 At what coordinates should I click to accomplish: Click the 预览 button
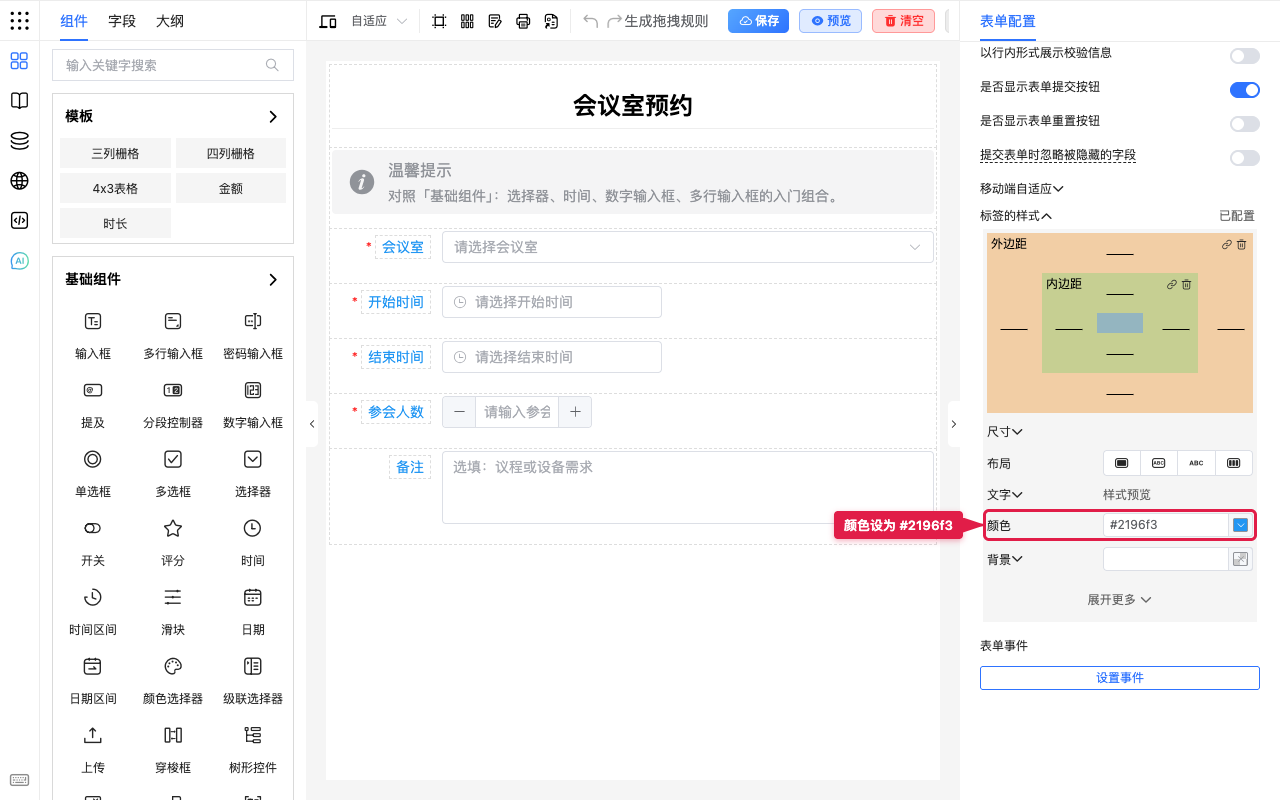(x=830, y=21)
